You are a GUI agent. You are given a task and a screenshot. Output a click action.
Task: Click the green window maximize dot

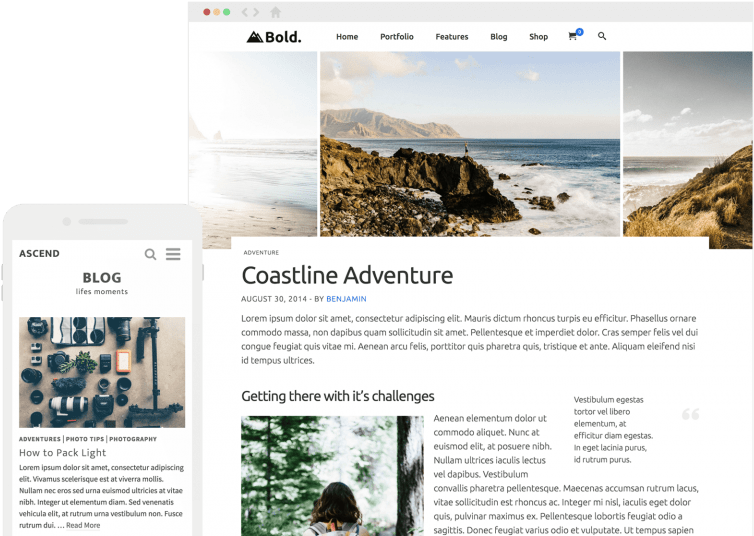[226, 12]
